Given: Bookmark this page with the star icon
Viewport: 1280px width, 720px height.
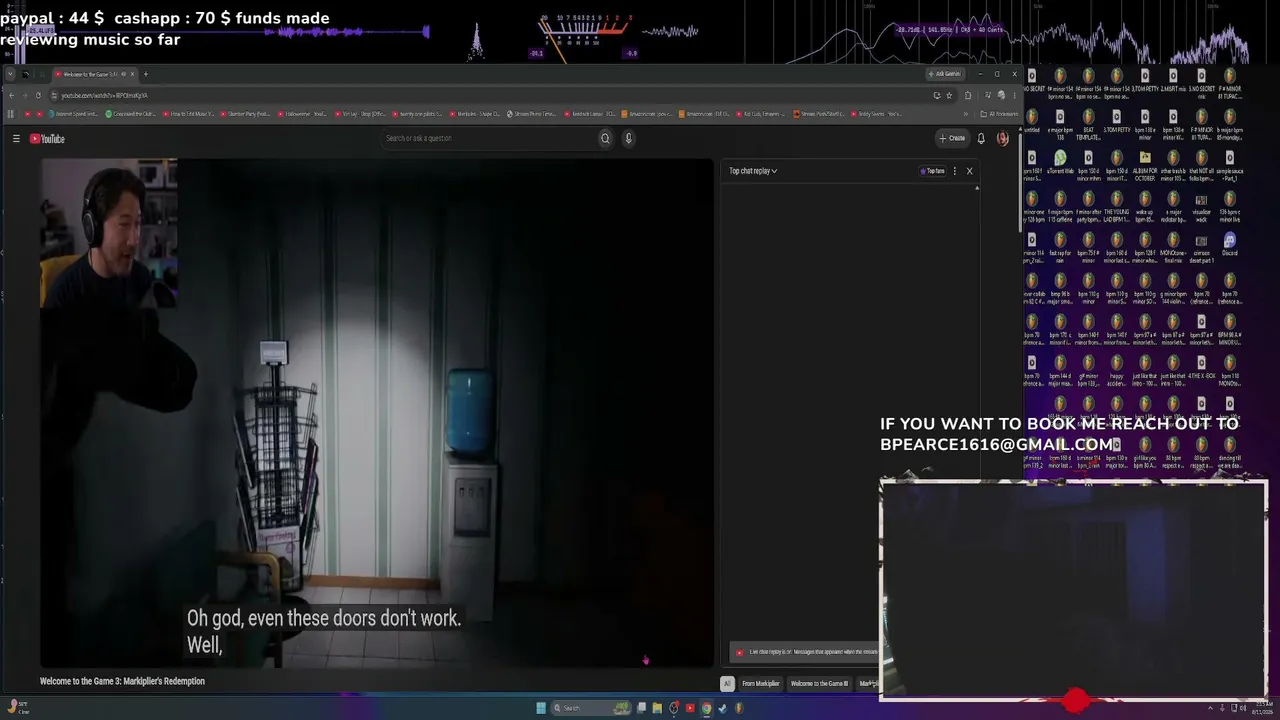Looking at the screenshot, I should pyautogui.click(x=949, y=95).
